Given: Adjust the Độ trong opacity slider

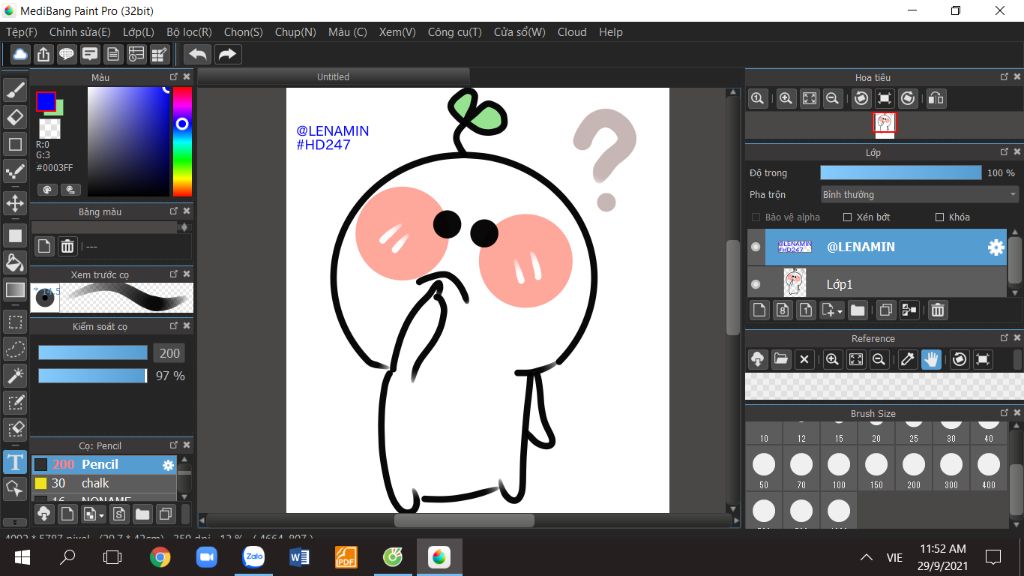Looking at the screenshot, I should (901, 172).
